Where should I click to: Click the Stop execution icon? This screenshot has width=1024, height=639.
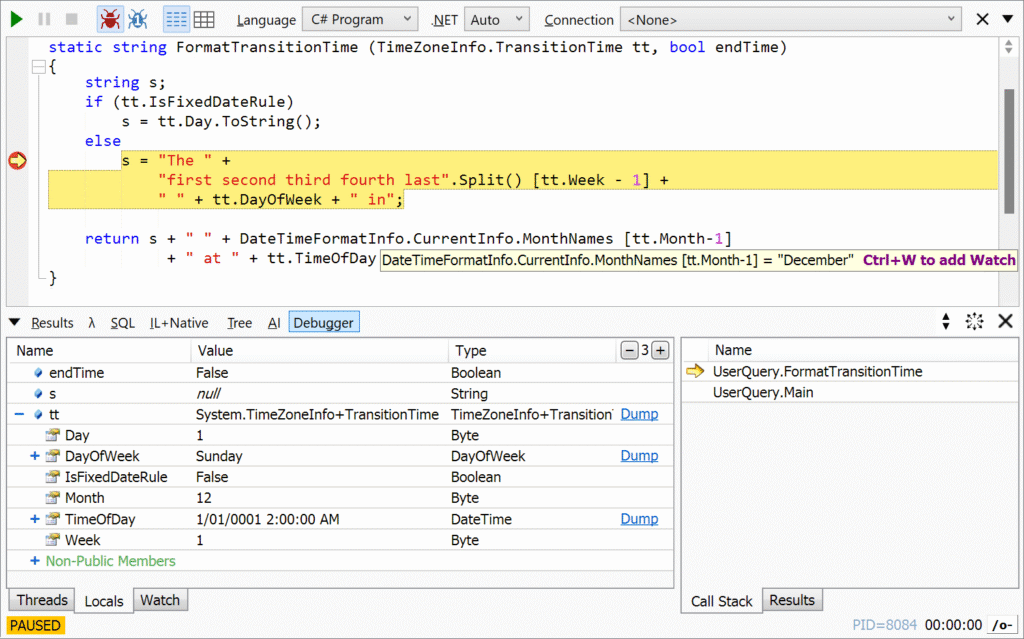(x=71, y=19)
